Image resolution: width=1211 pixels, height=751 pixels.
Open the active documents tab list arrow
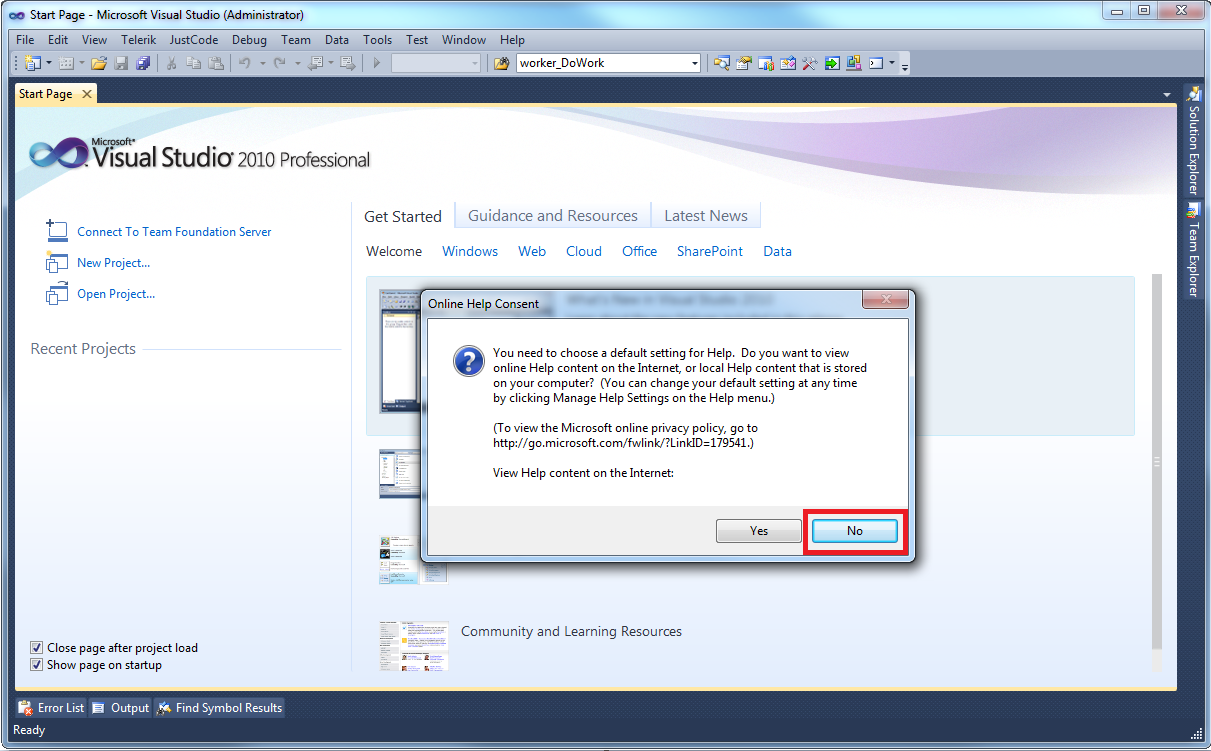[1167, 95]
